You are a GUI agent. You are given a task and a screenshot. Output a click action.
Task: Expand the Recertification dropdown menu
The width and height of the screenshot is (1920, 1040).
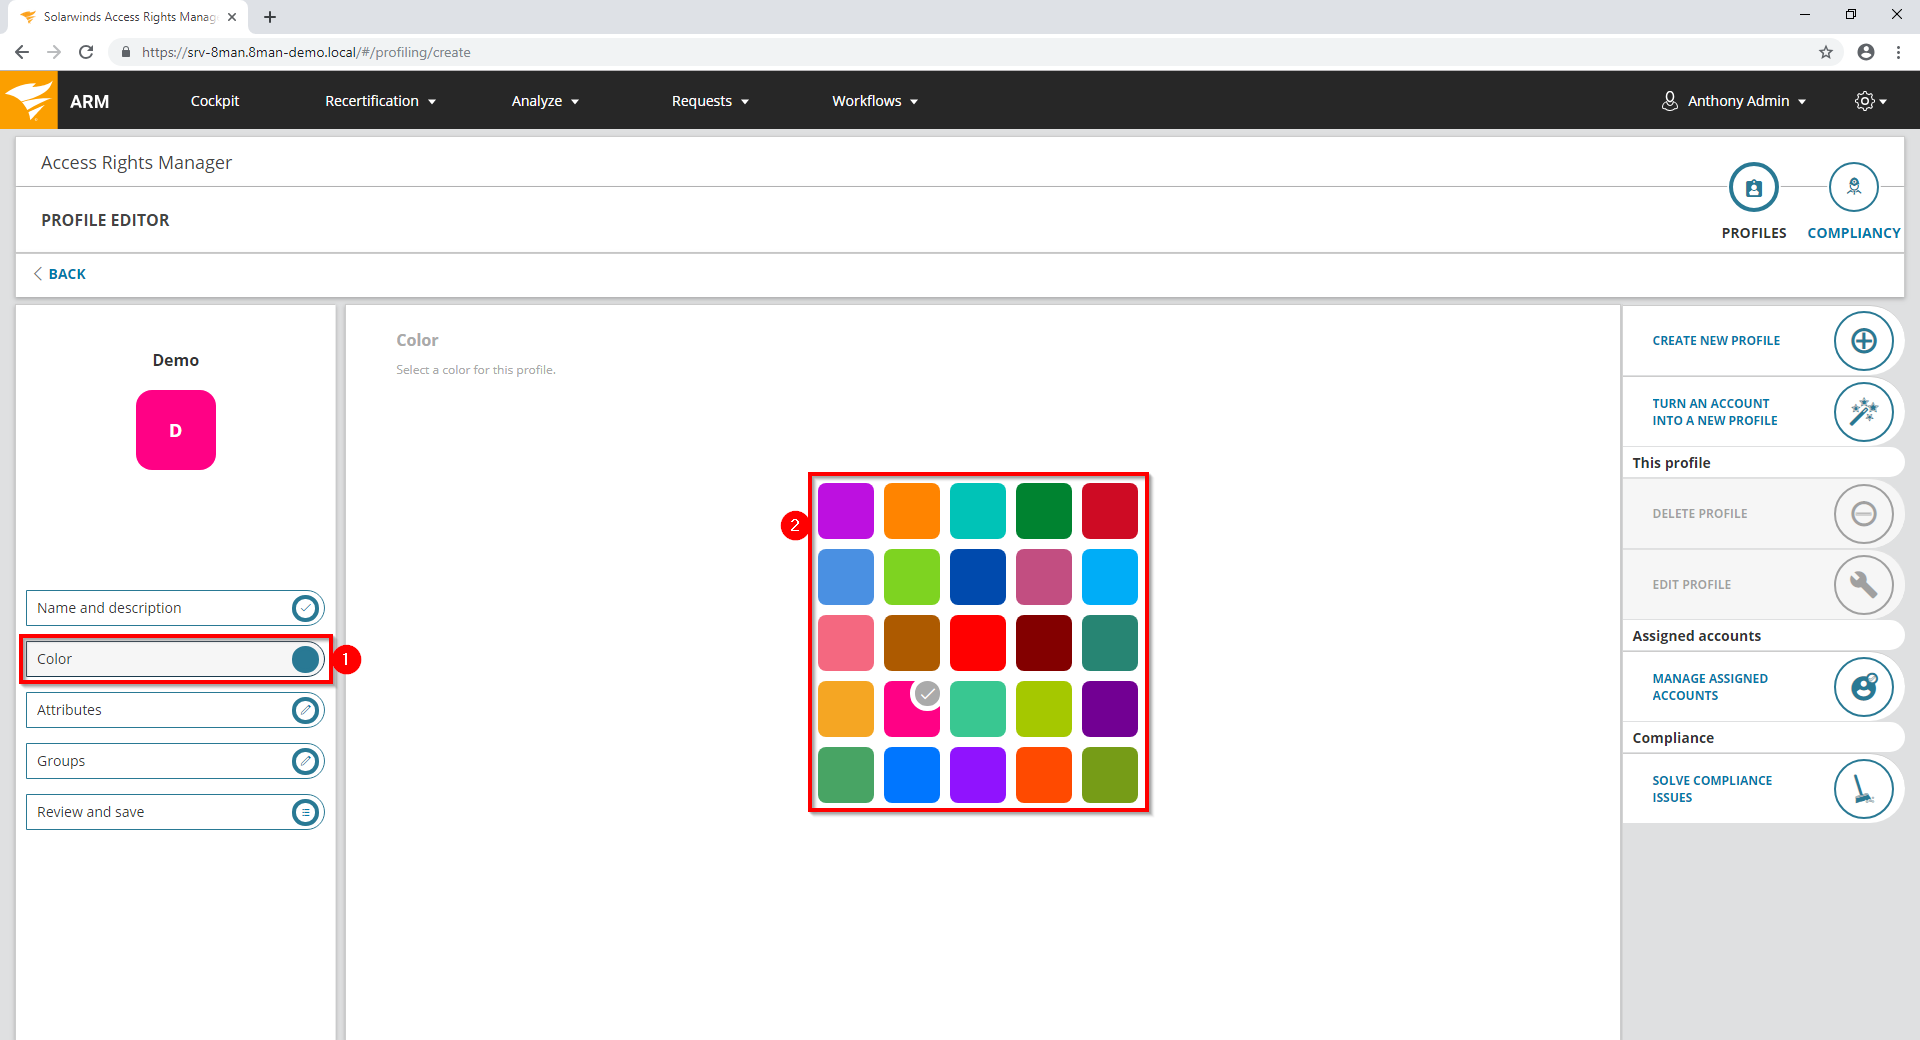(380, 101)
